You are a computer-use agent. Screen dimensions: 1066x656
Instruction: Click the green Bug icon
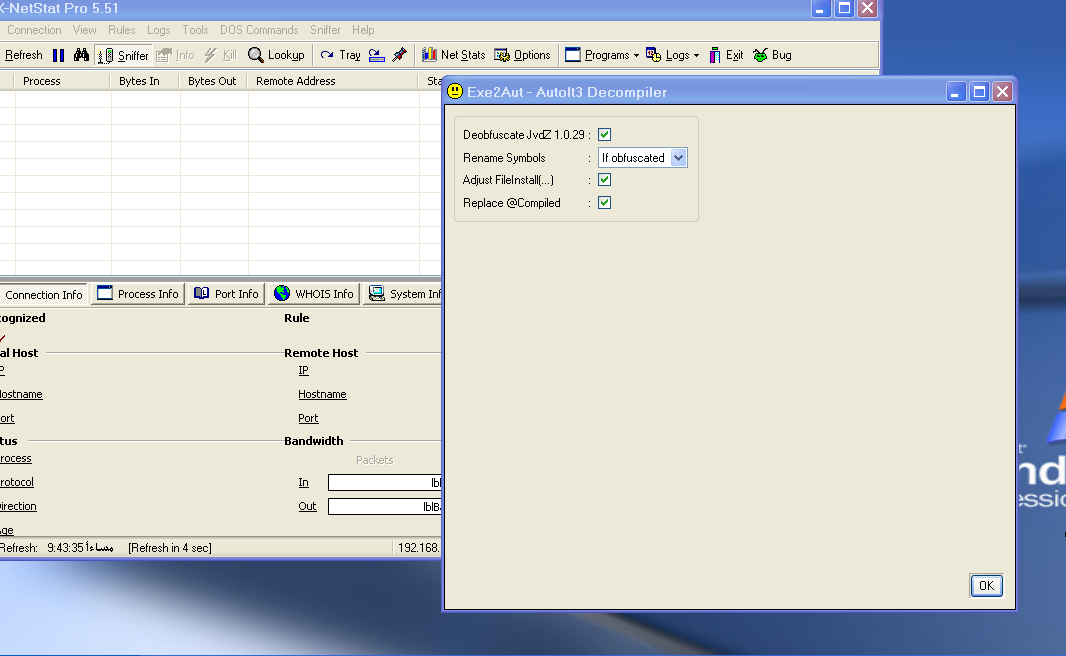pos(772,55)
